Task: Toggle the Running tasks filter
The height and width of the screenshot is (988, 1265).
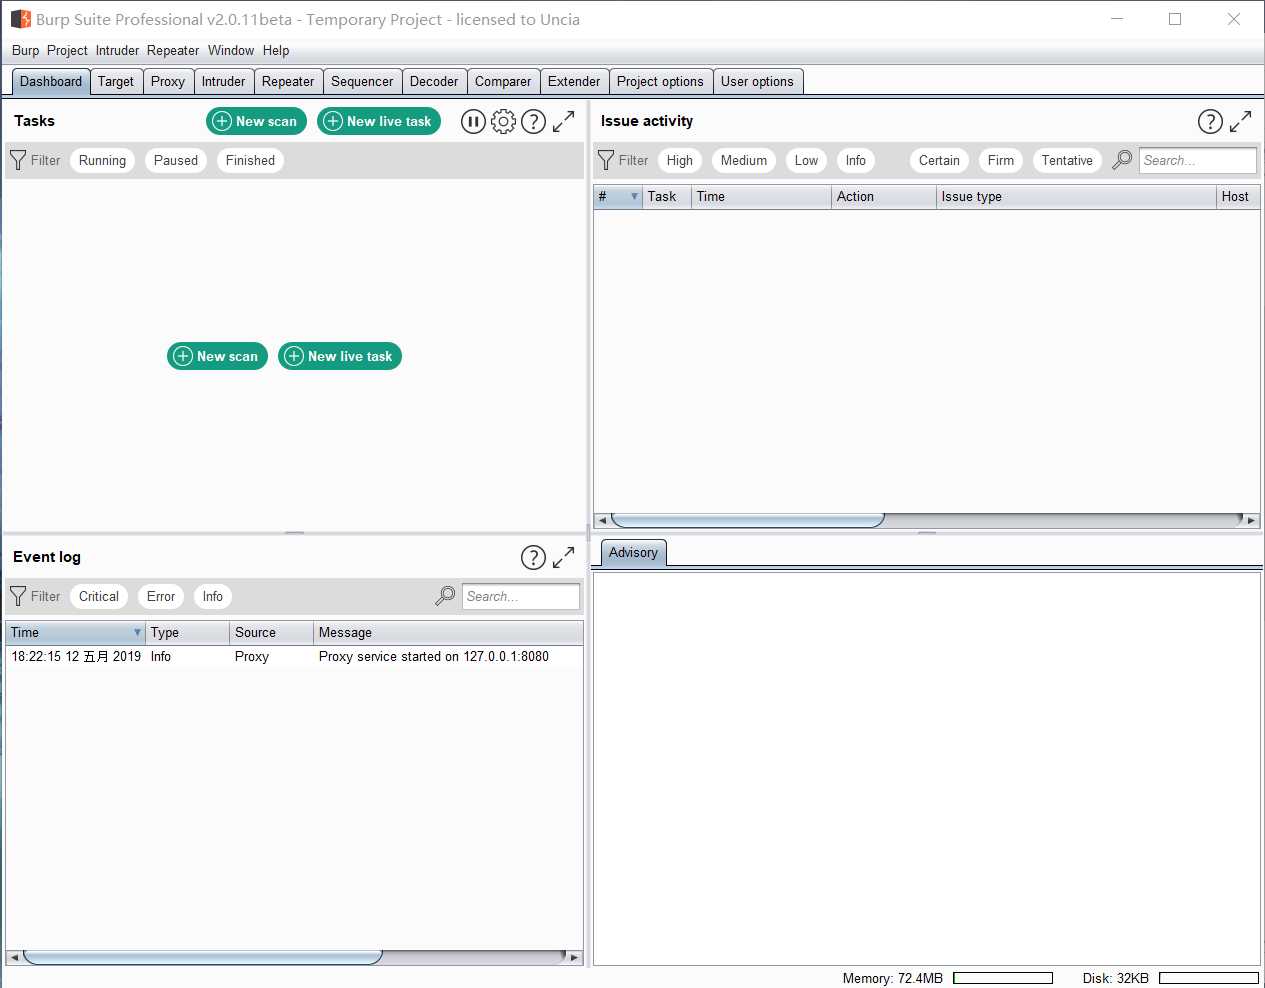Action: click(103, 160)
